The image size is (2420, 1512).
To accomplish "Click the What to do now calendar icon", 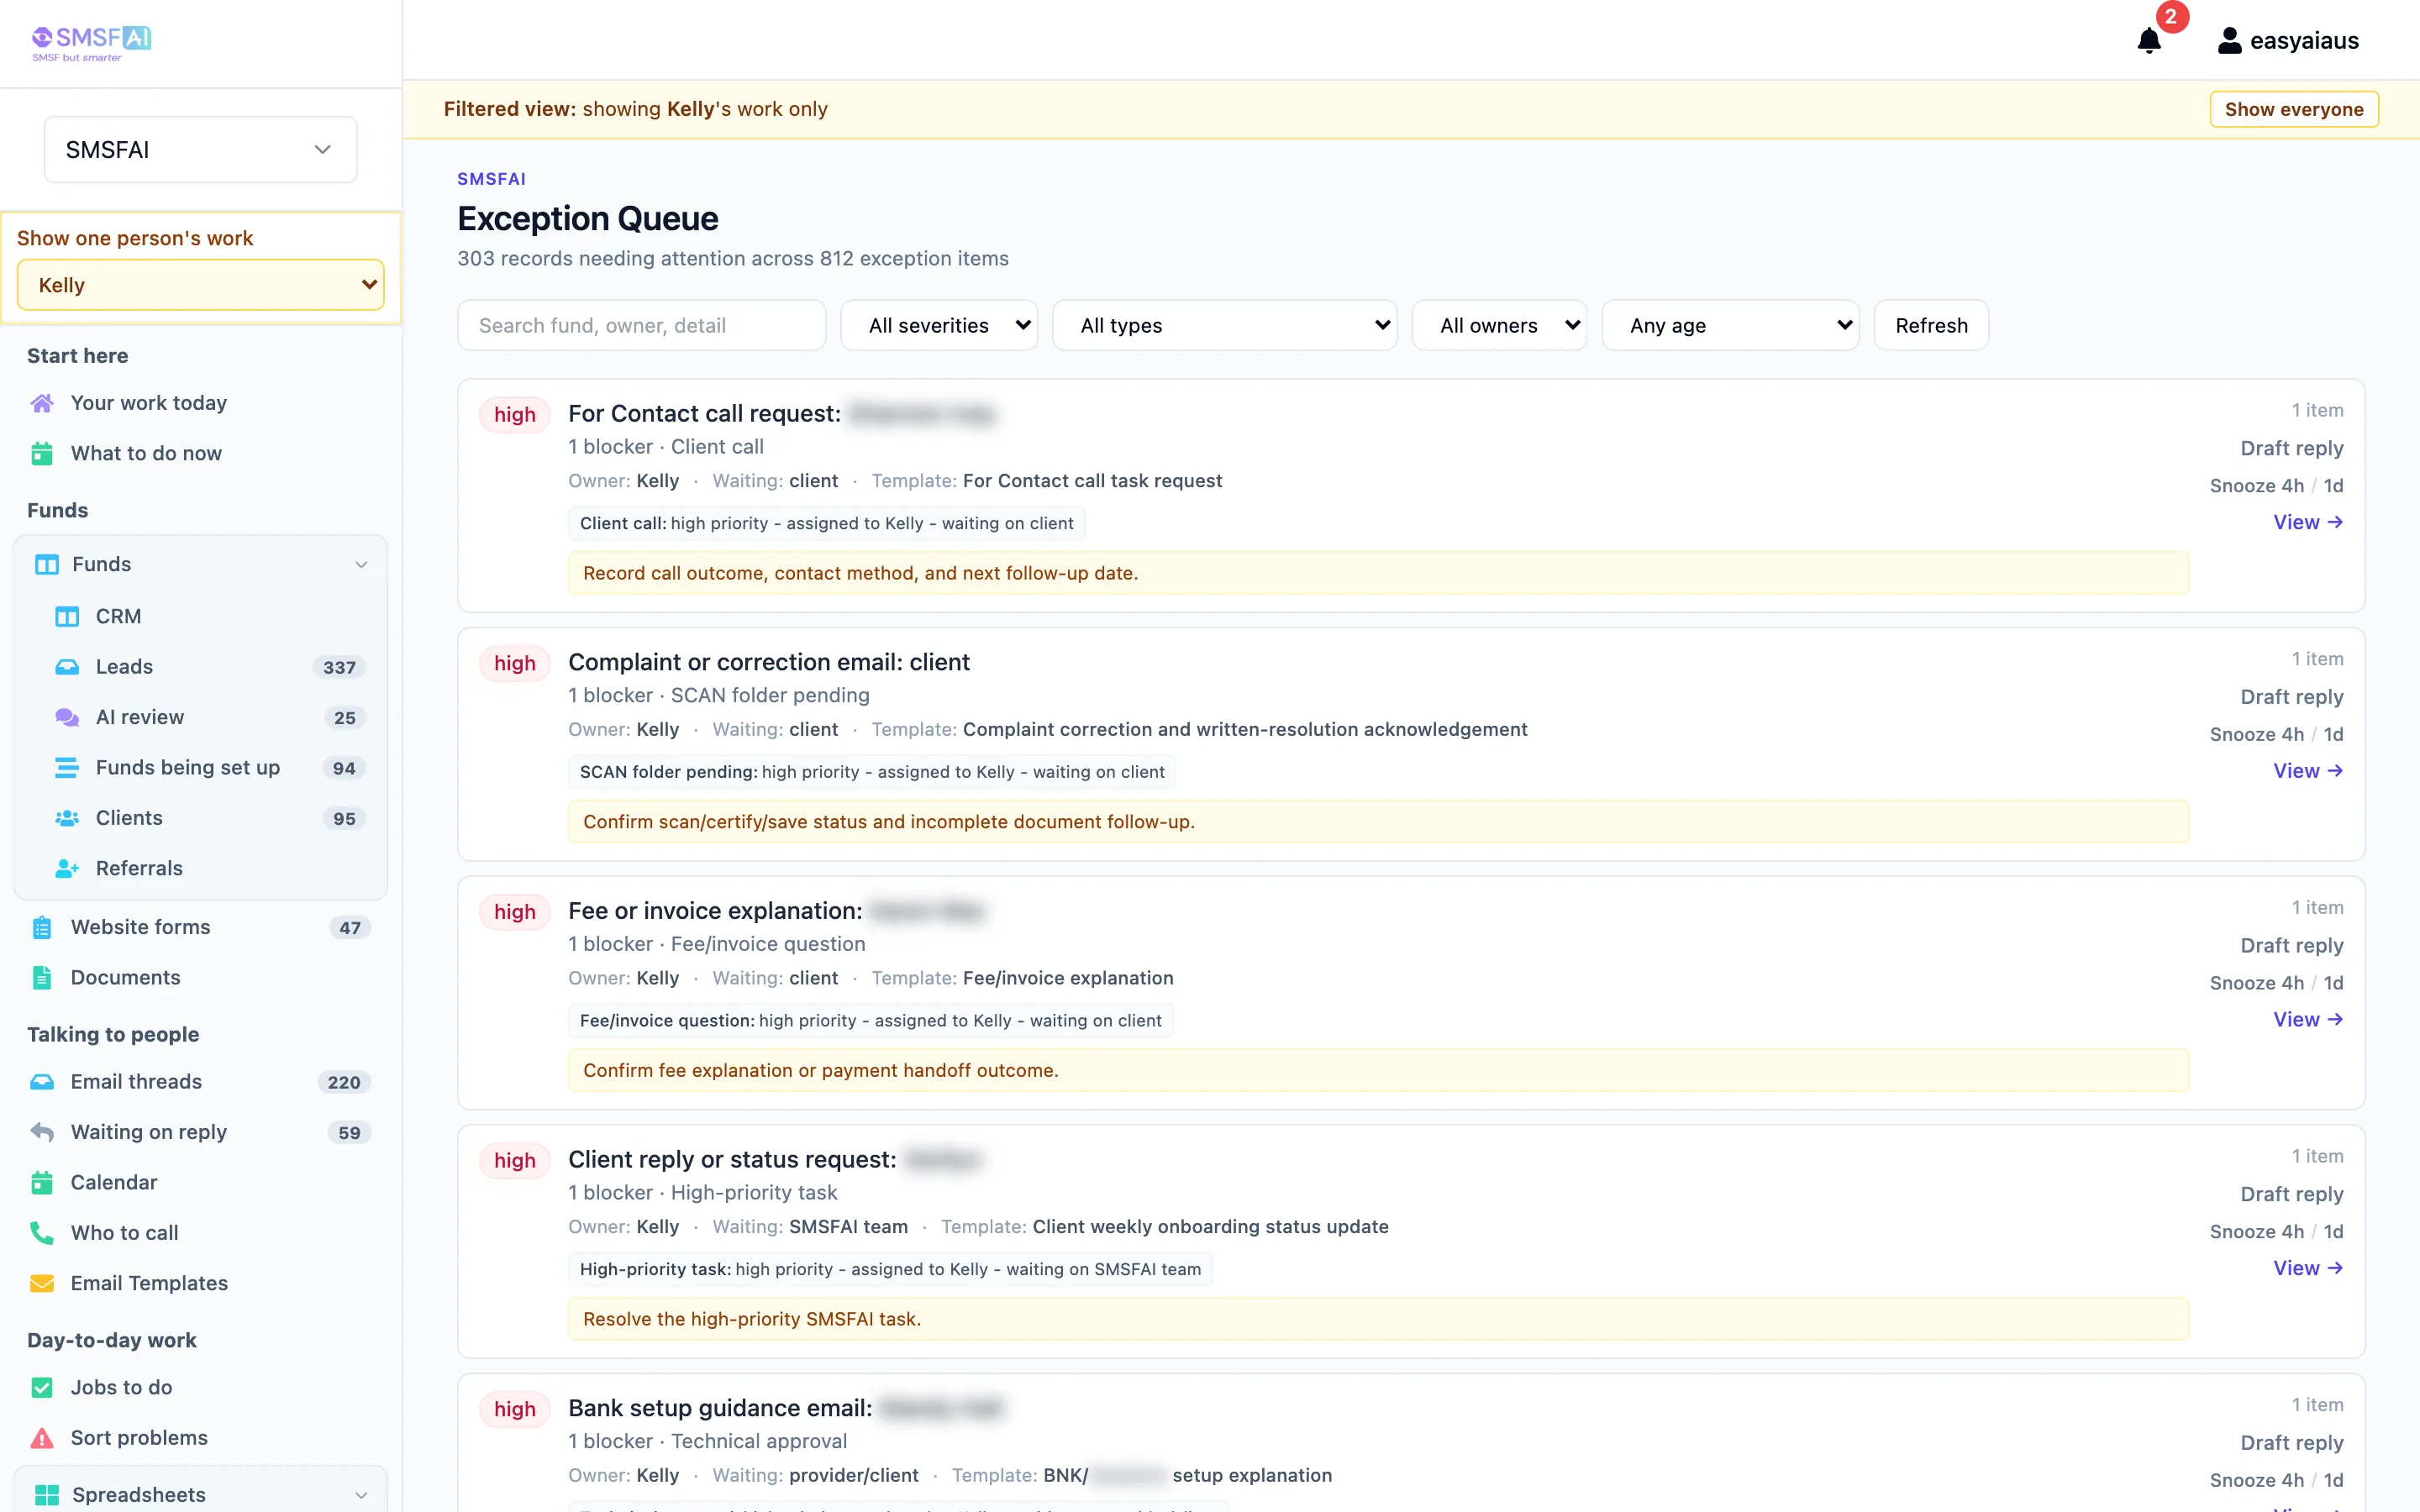I will (42, 454).
